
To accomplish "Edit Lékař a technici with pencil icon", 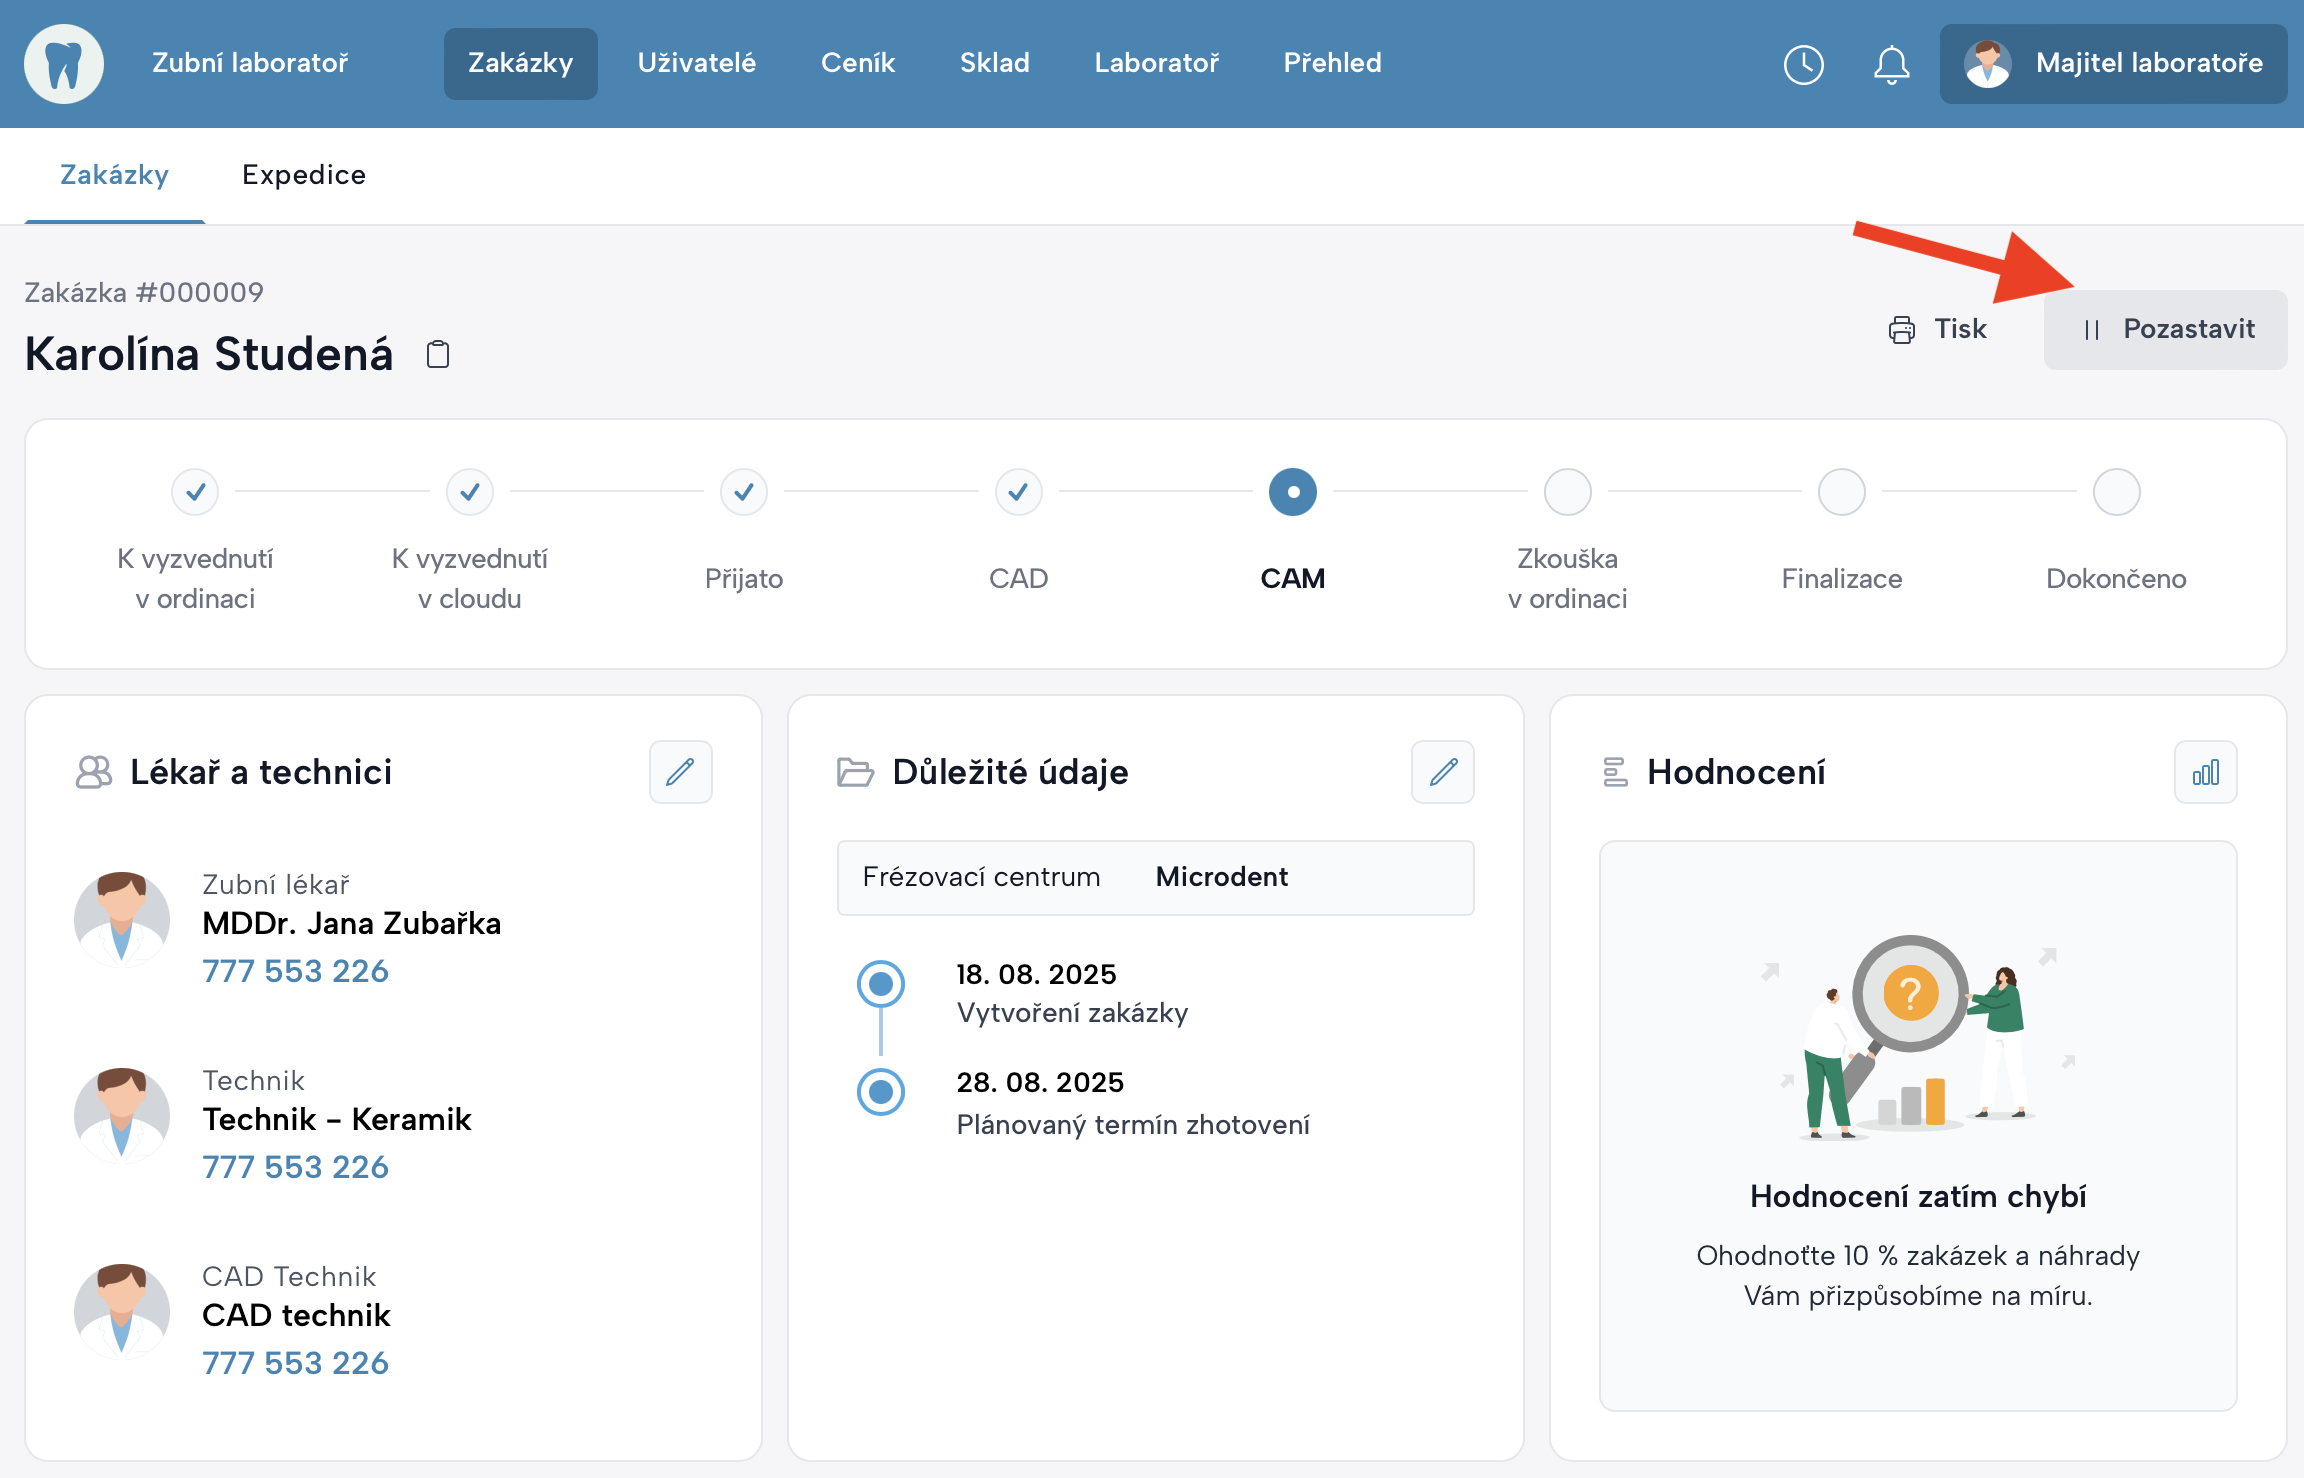I will click(x=680, y=772).
